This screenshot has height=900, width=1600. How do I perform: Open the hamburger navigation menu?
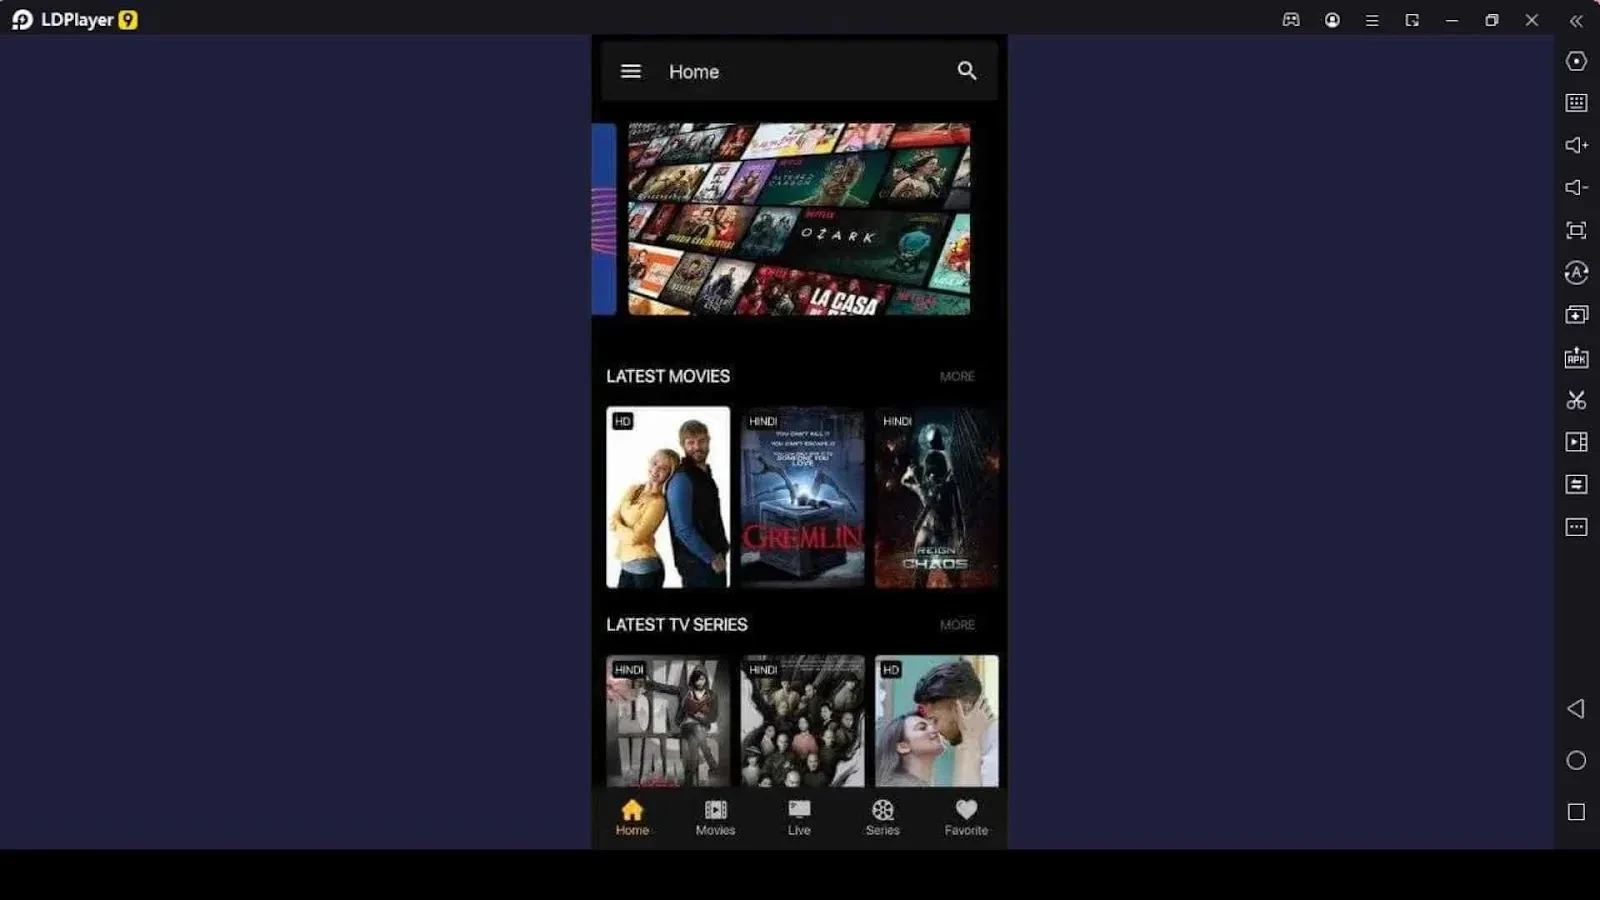click(x=630, y=71)
